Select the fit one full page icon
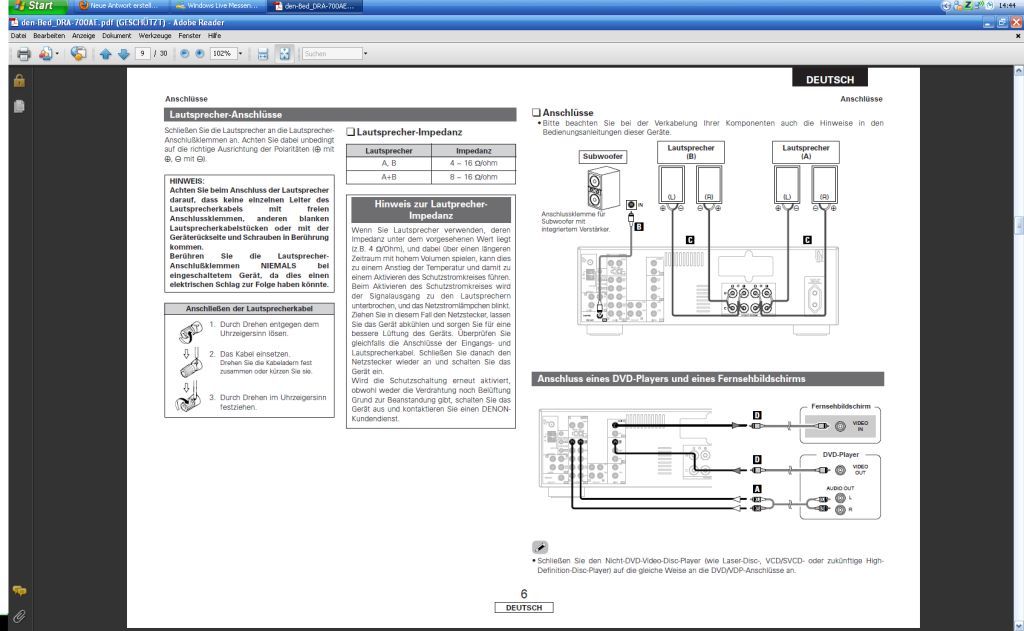 [285, 54]
